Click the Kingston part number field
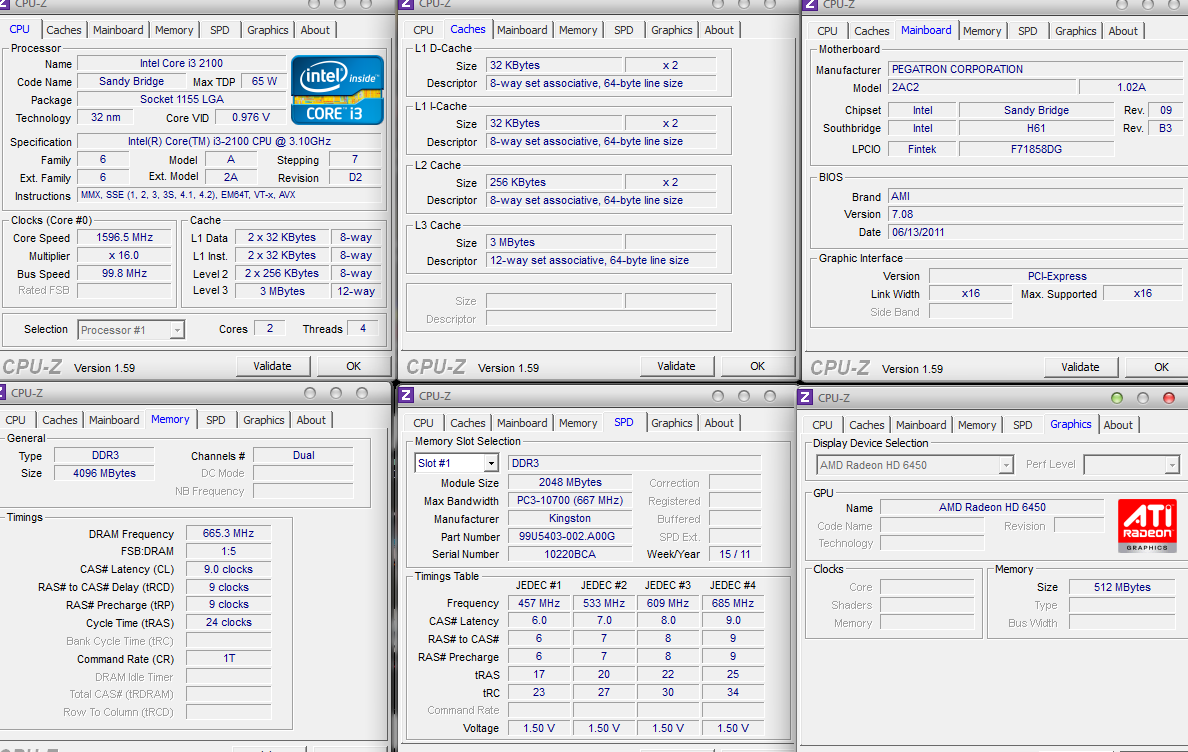This screenshot has height=752, width=1188. [x=569, y=537]
